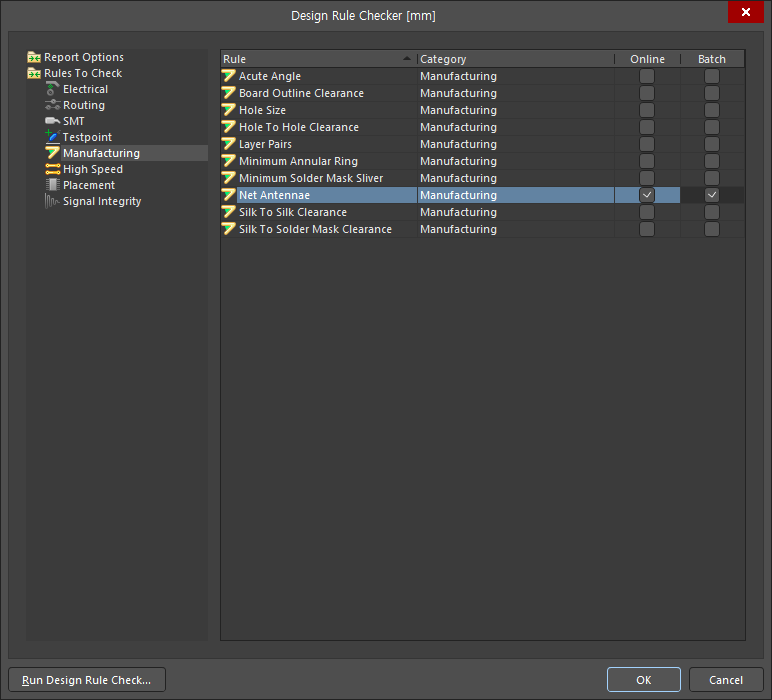Click the Silk To Silk Clearance rule icon

228,212
